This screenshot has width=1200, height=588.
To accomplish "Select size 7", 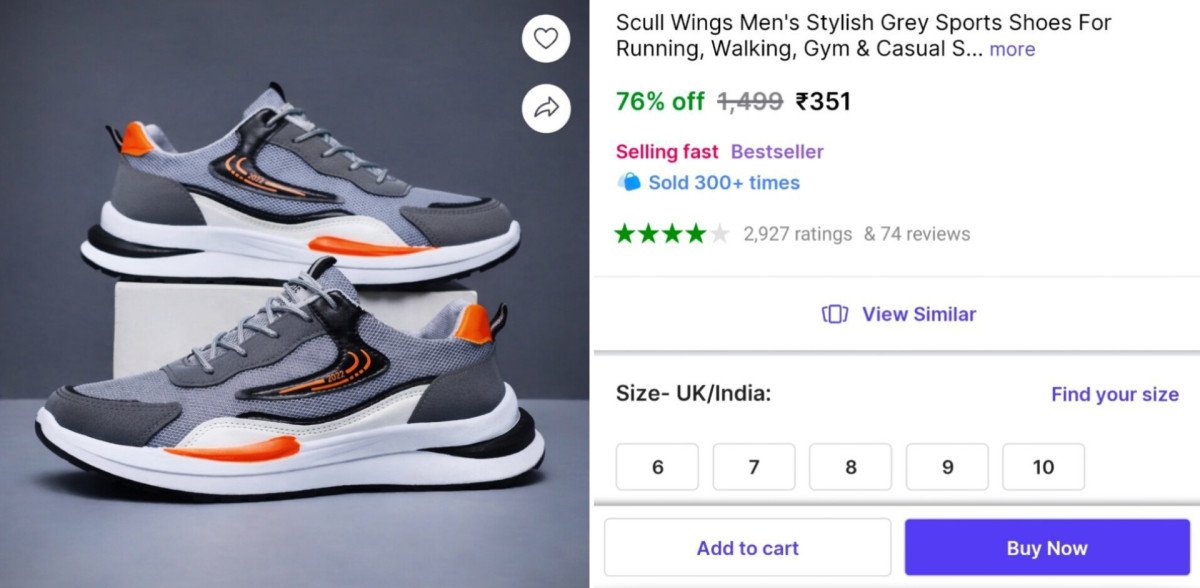I will point(754,467).
